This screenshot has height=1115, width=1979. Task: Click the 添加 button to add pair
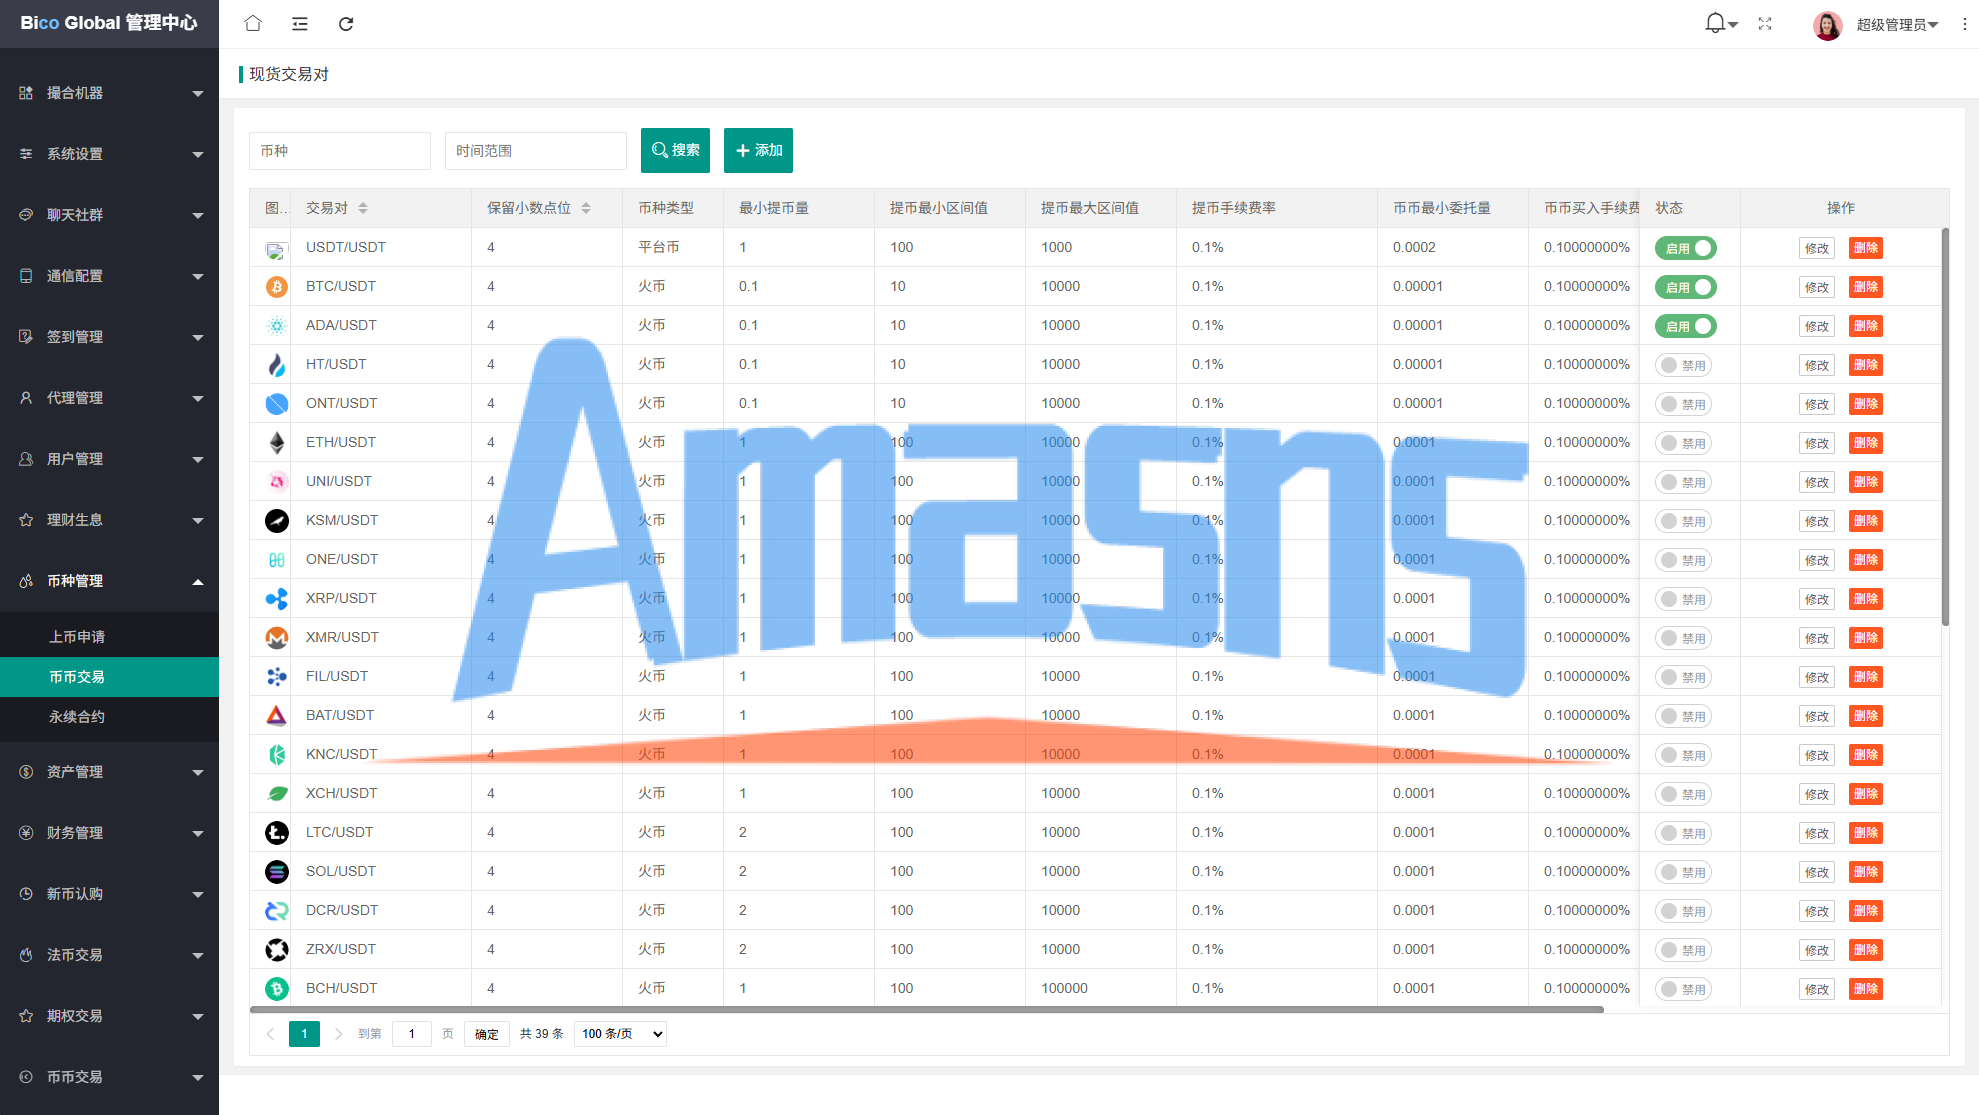pos(758,150)
